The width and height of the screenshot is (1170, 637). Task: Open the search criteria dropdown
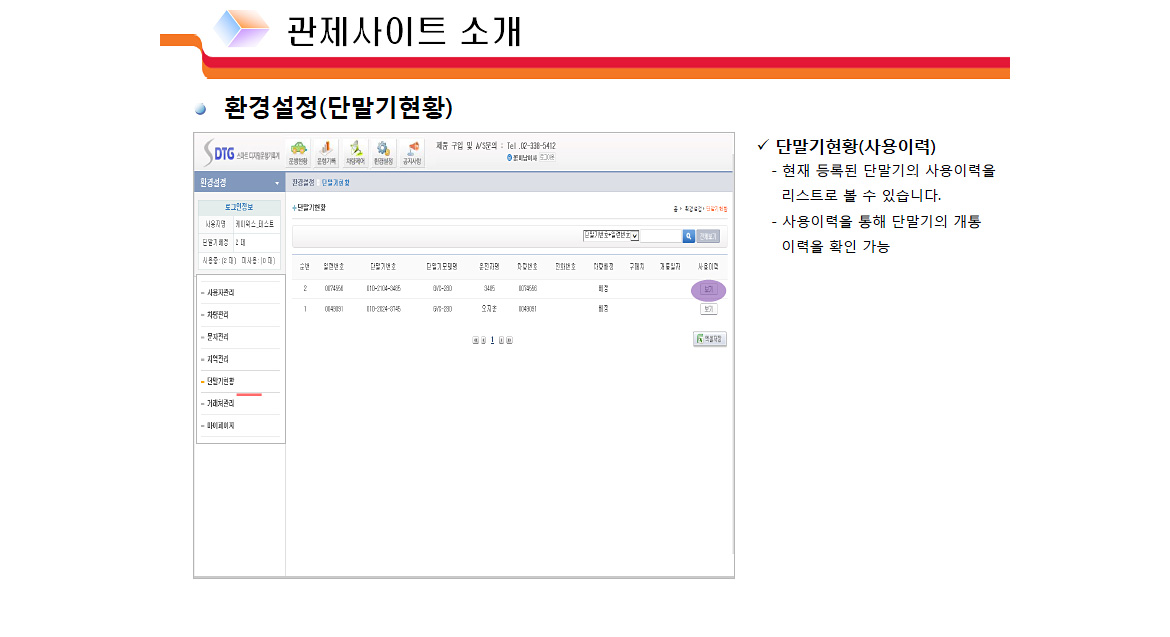tap(611, 236)
